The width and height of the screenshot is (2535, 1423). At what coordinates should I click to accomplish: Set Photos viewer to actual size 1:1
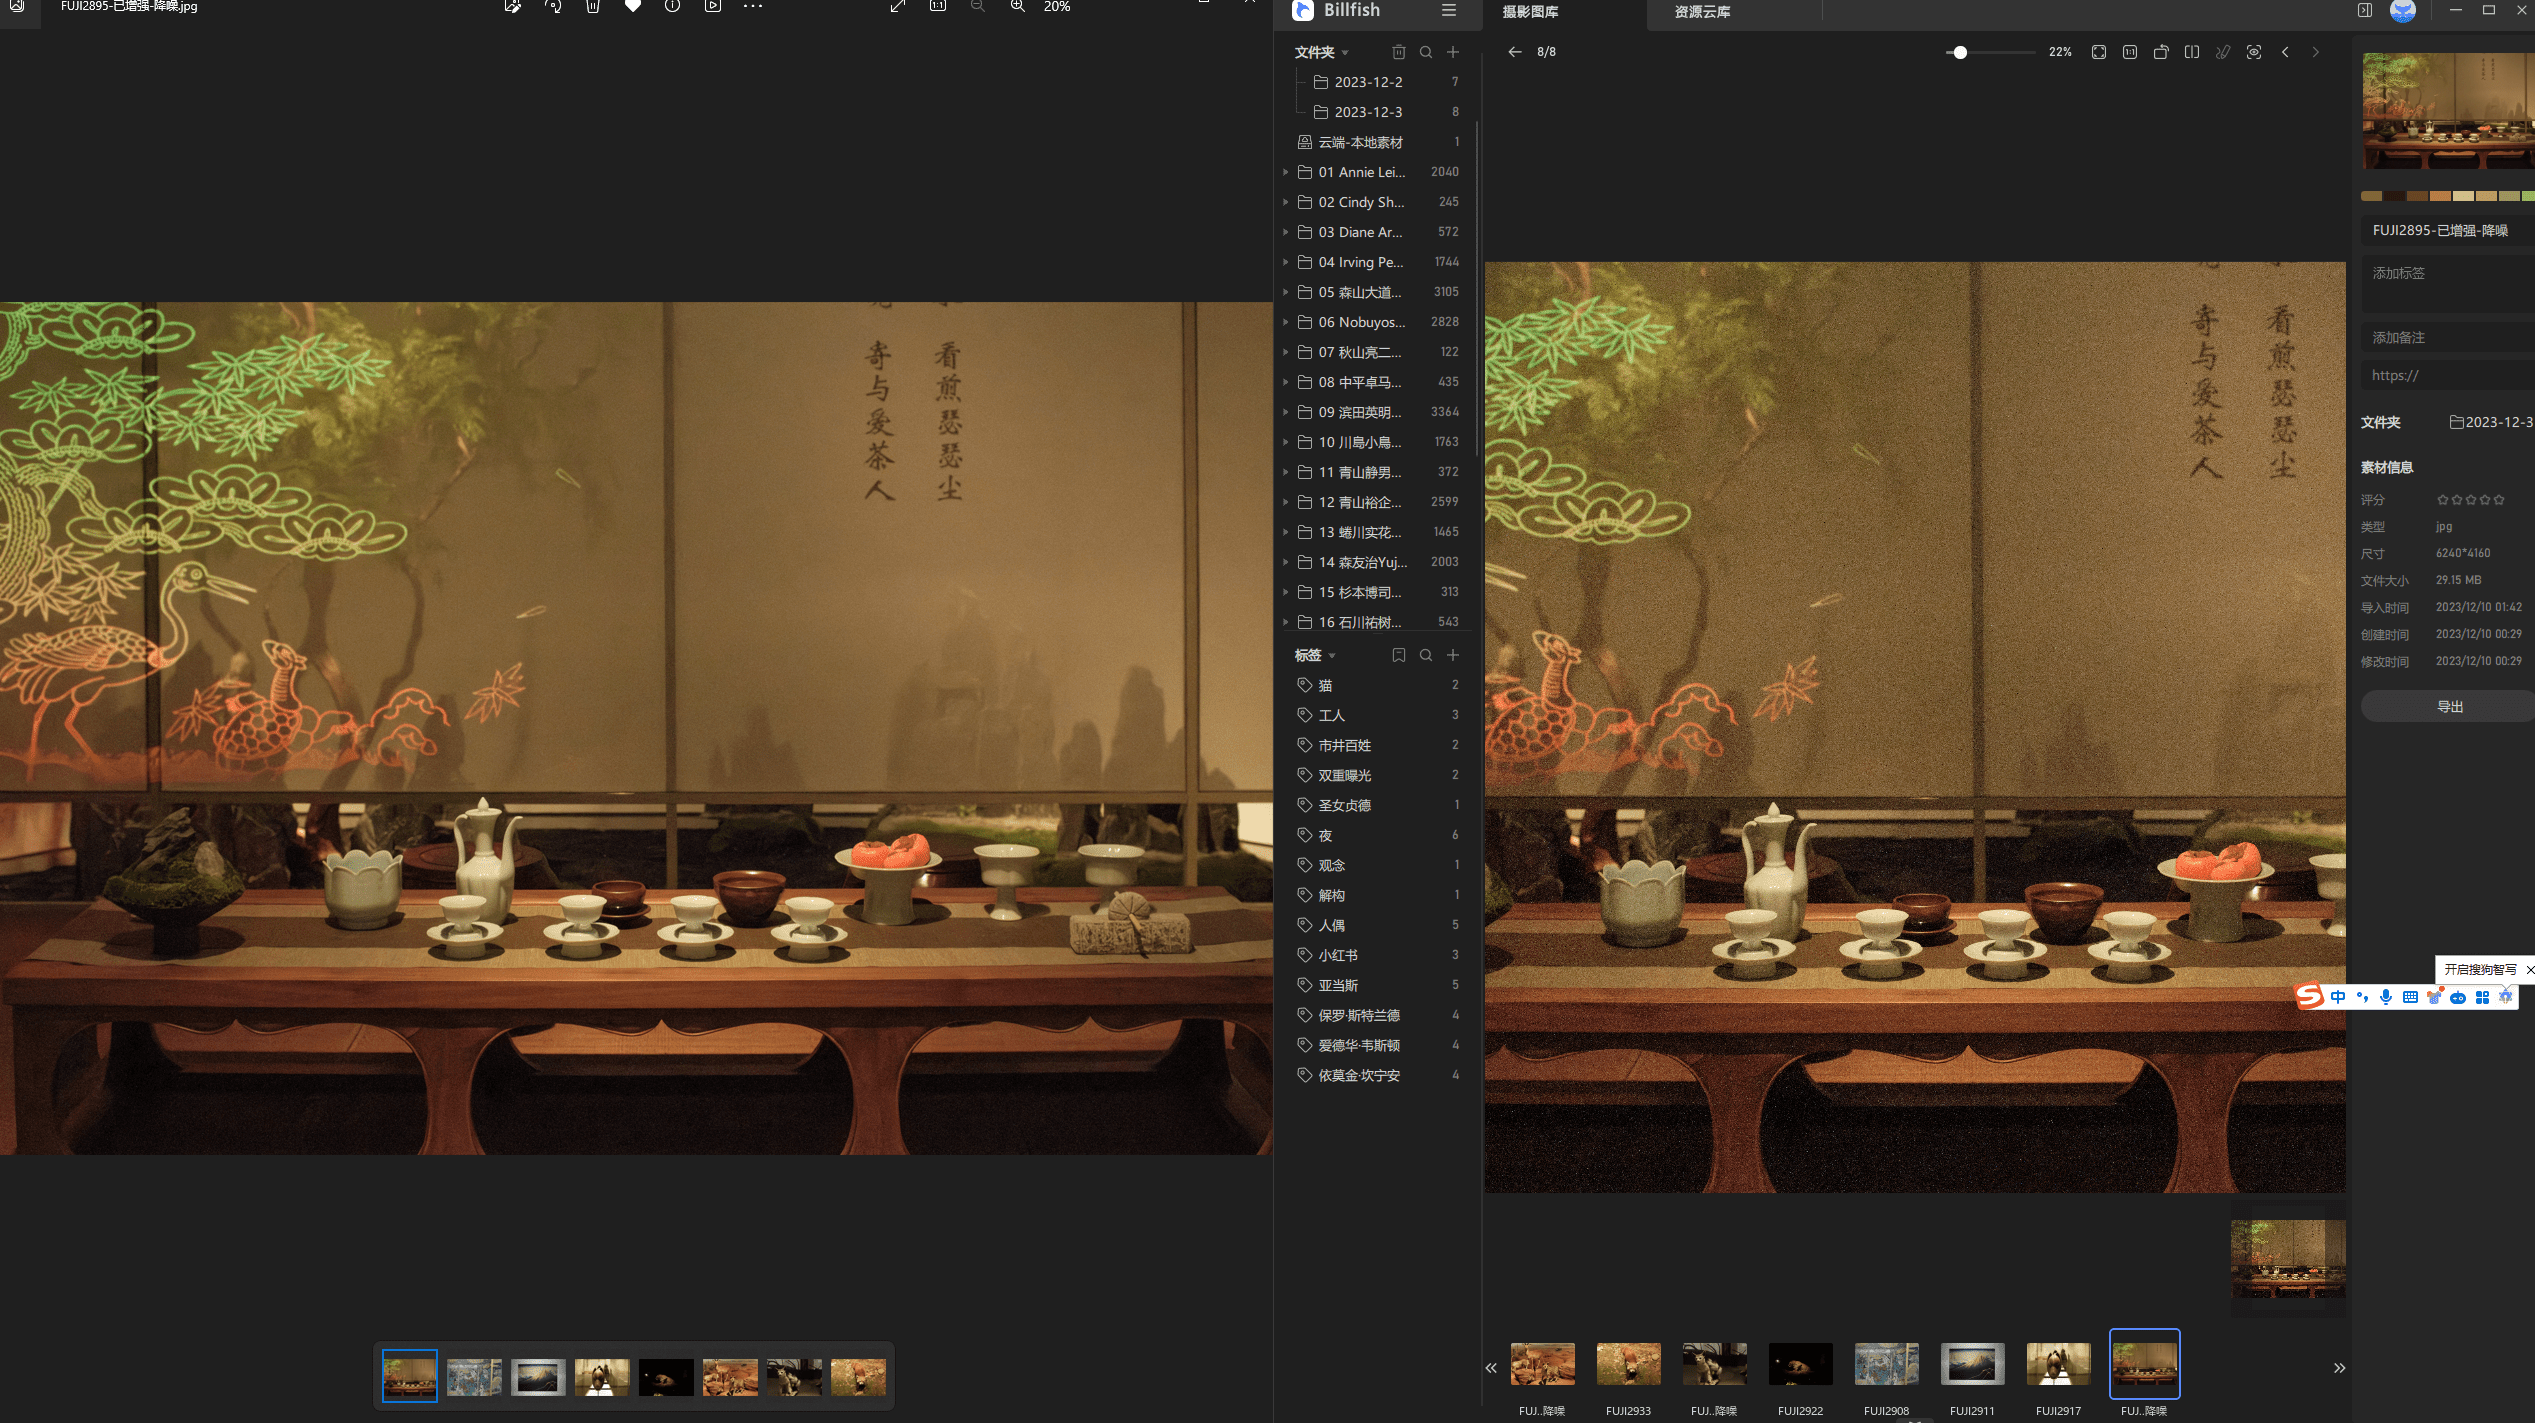[x=938, y=7]
